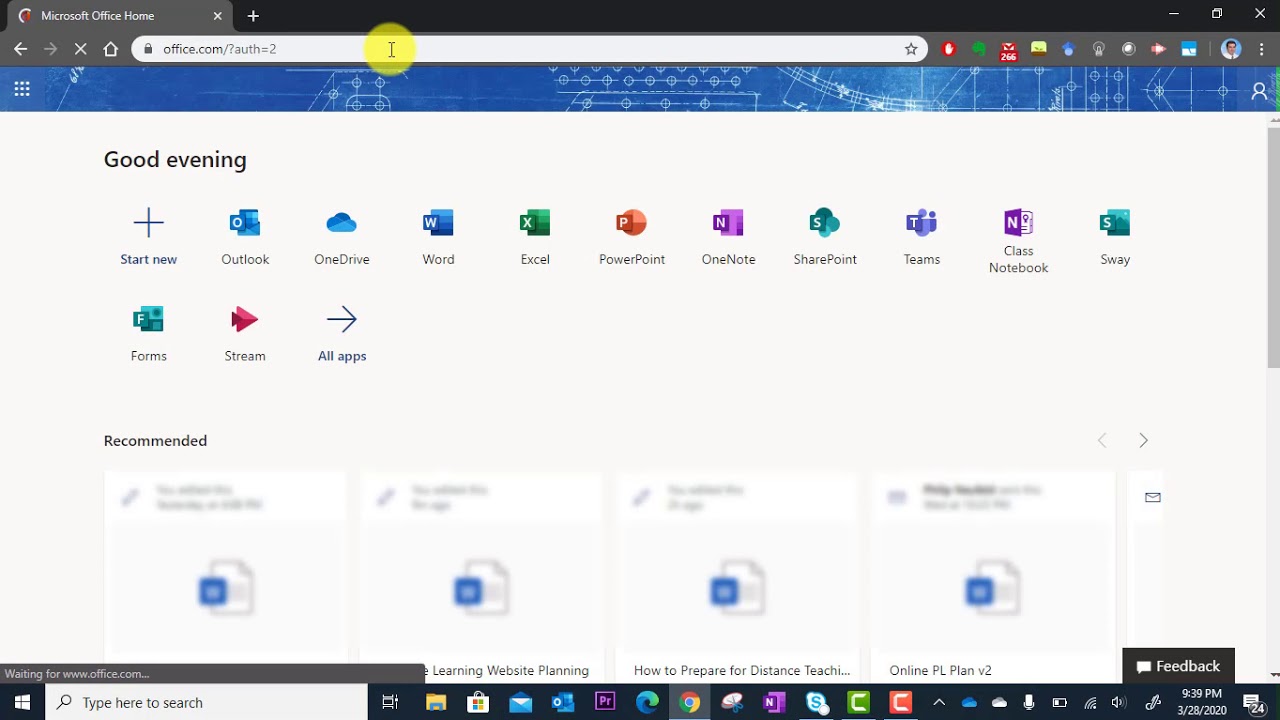Open Microsoft Store from taskbar

(x=478, y=702)
